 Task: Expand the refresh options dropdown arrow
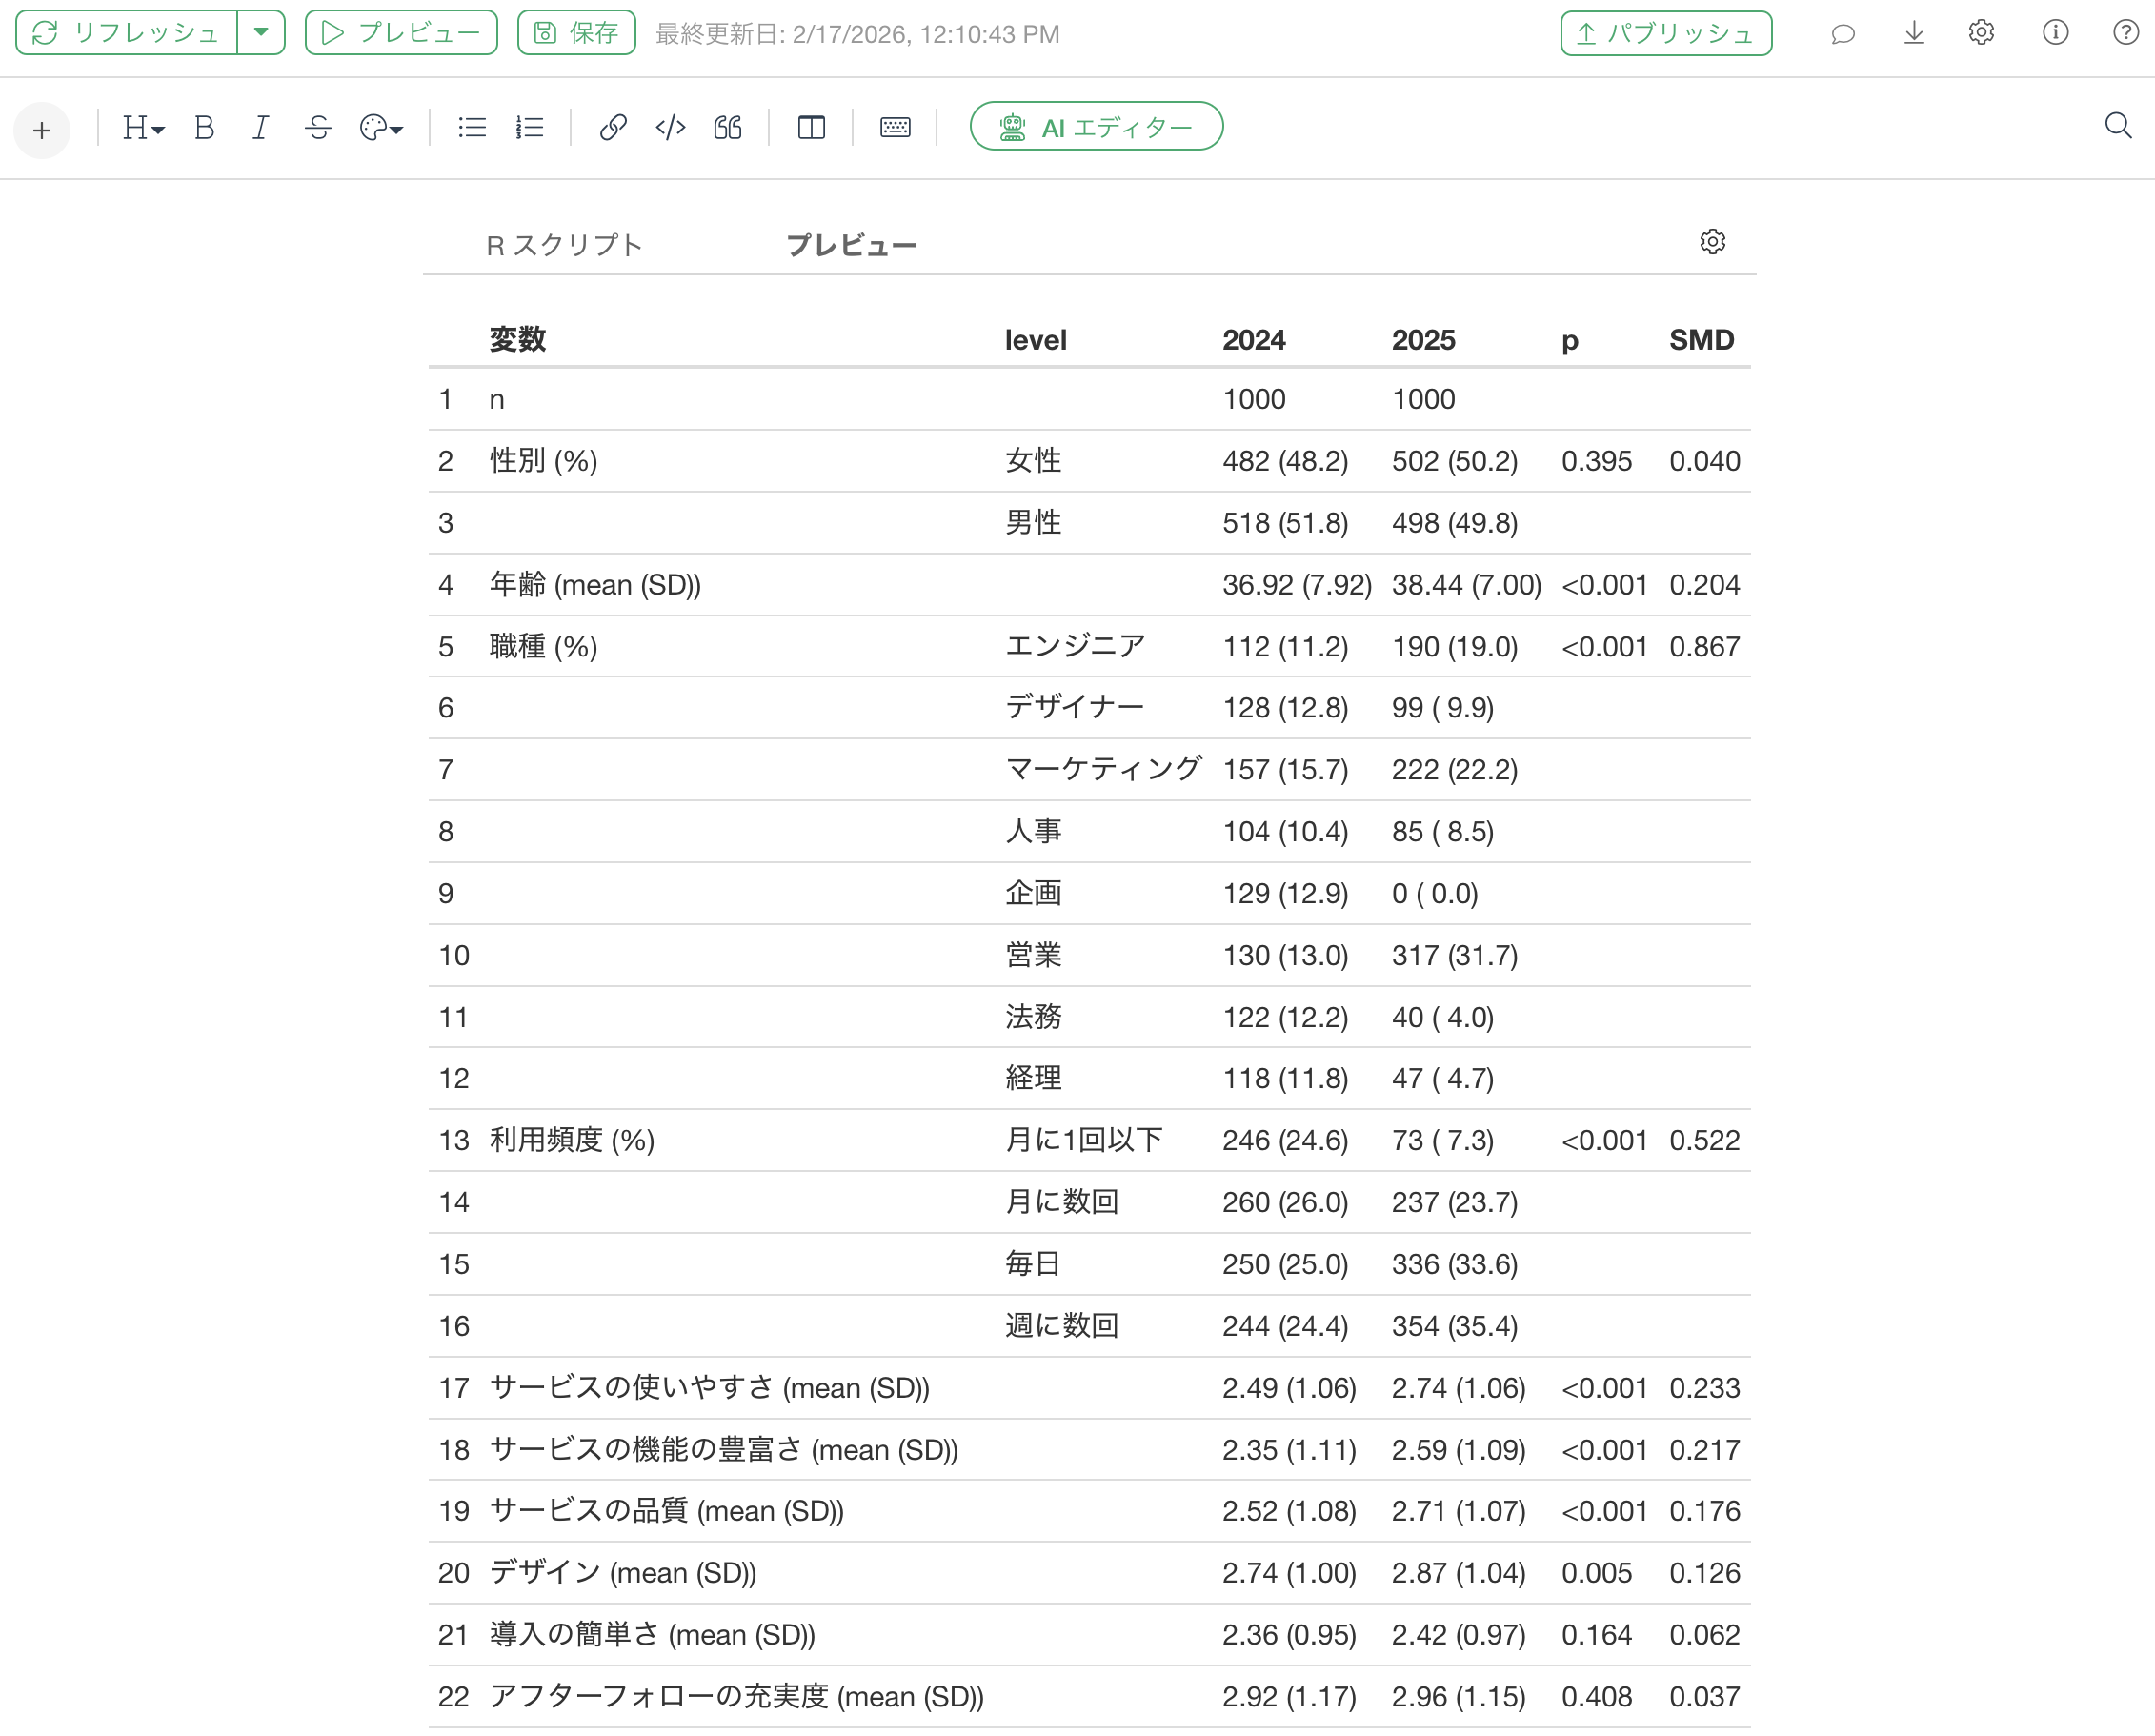pos(261,32)
